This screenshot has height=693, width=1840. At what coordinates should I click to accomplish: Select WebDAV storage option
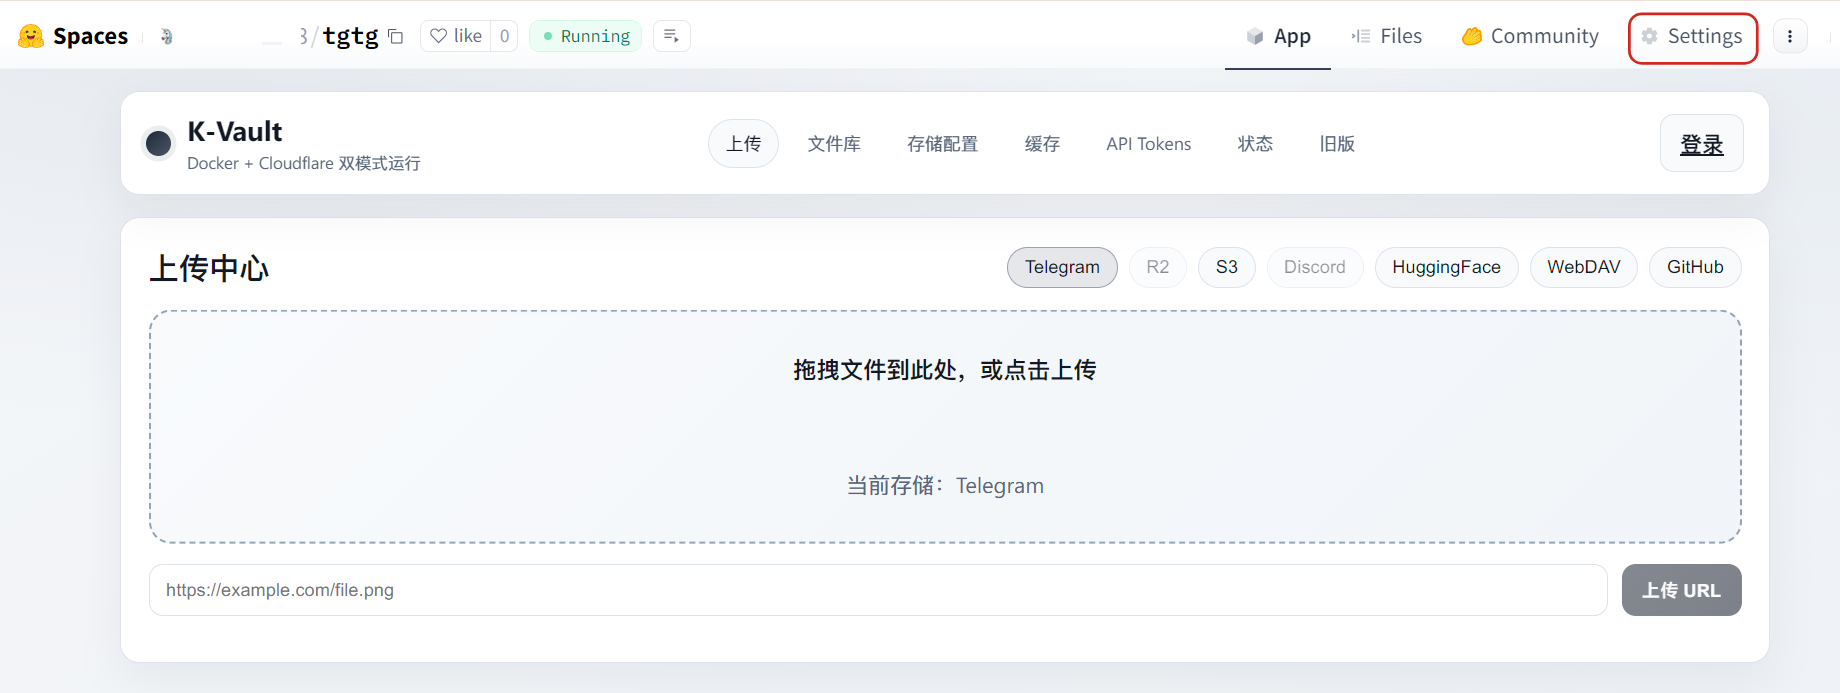1584,267
